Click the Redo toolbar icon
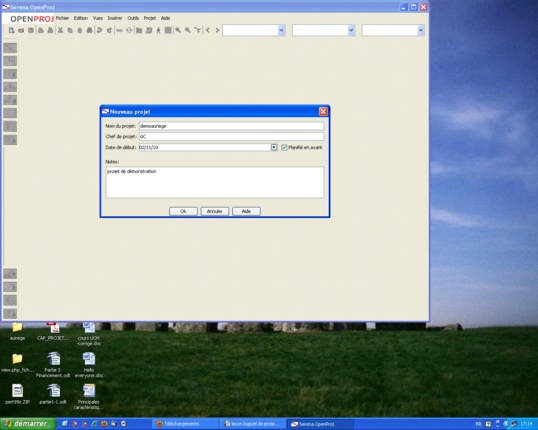The image size is (538, 430). [109, 31]
